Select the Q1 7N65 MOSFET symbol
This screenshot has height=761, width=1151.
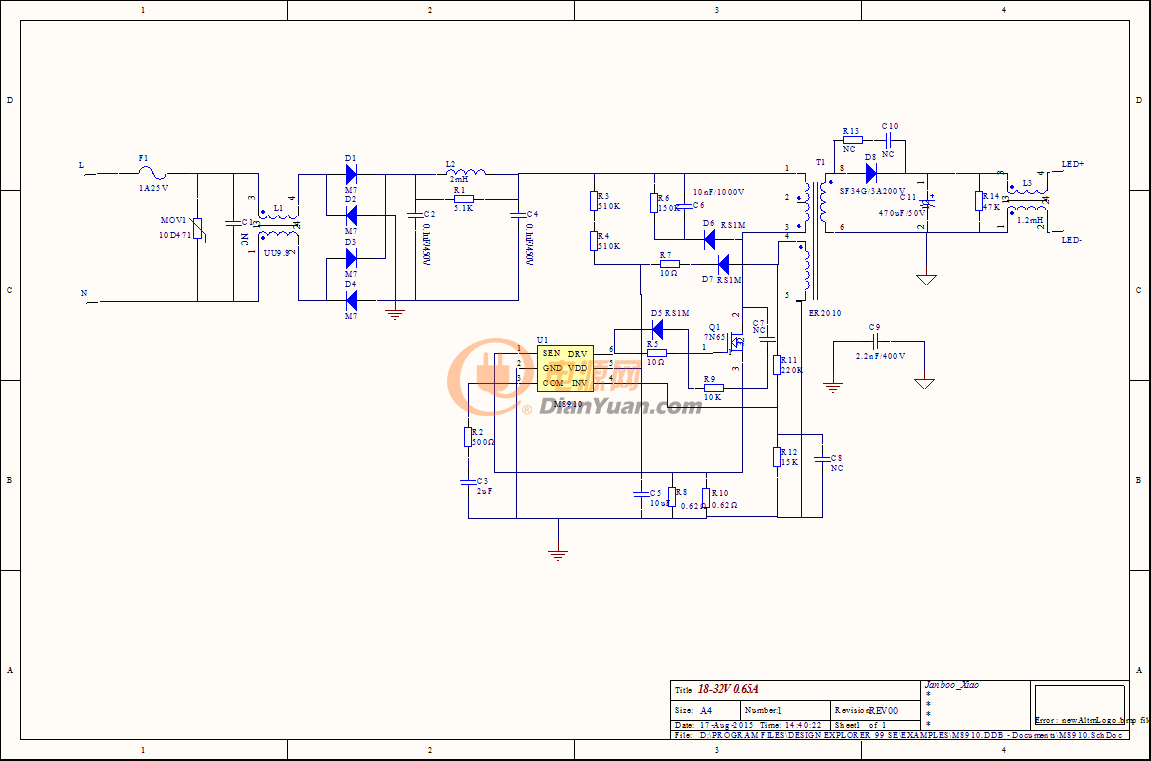click(x=736, y=342)
